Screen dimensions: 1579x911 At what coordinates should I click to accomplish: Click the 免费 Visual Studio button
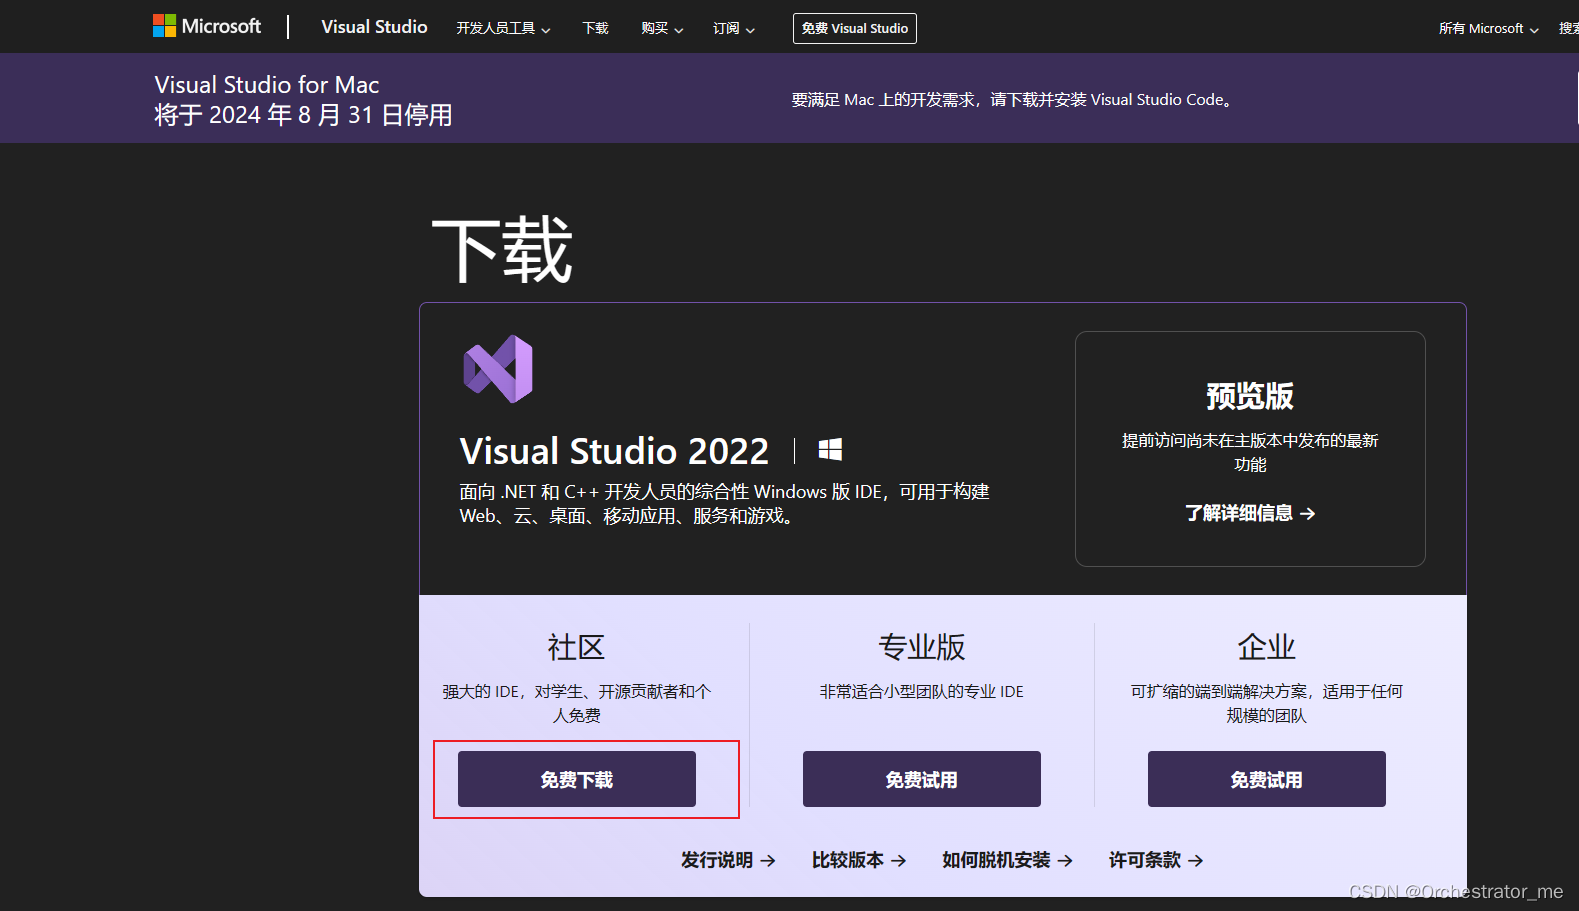coord(855,28)
